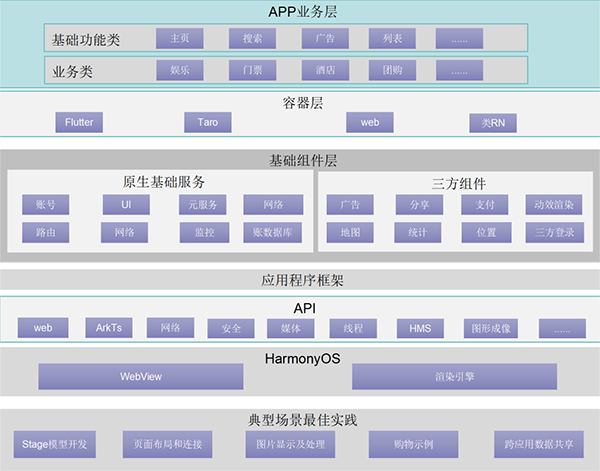Click the 元服务 block
The width and height of the screenshot is (600, 471).
[x=198, y=205]
